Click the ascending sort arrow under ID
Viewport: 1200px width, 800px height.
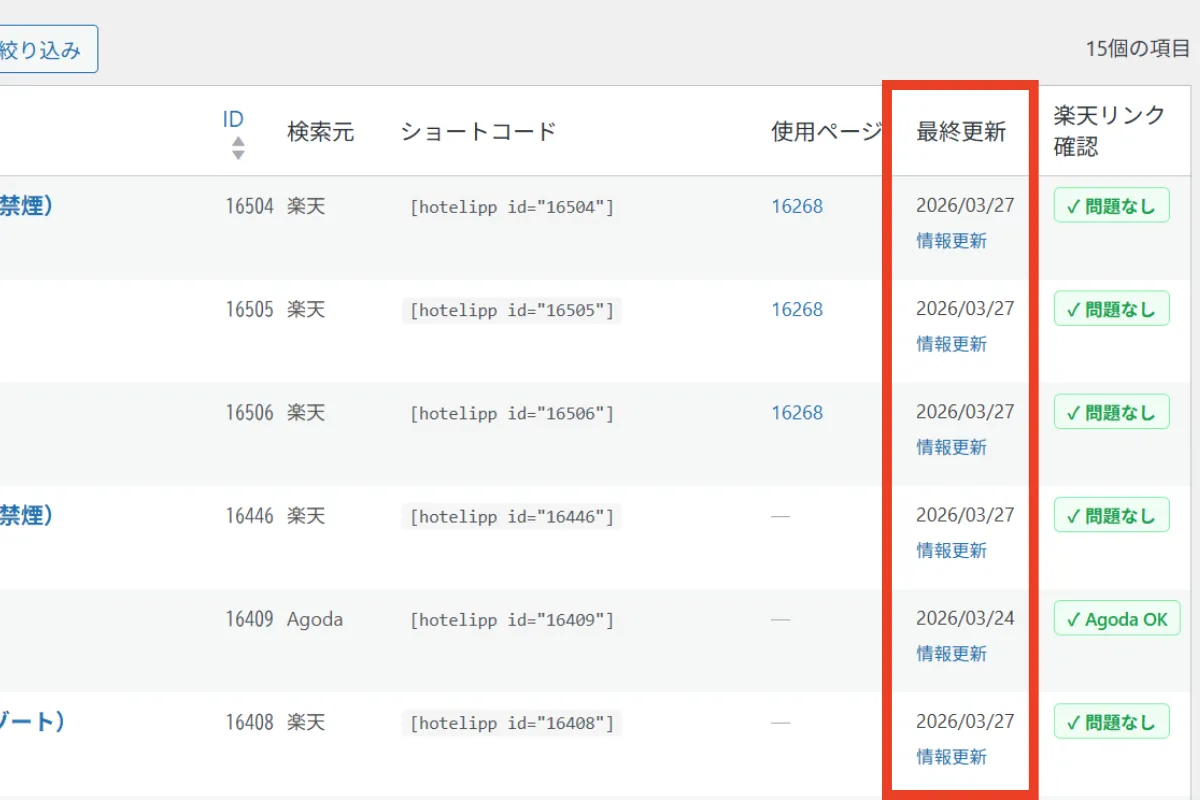click(238, 141)
